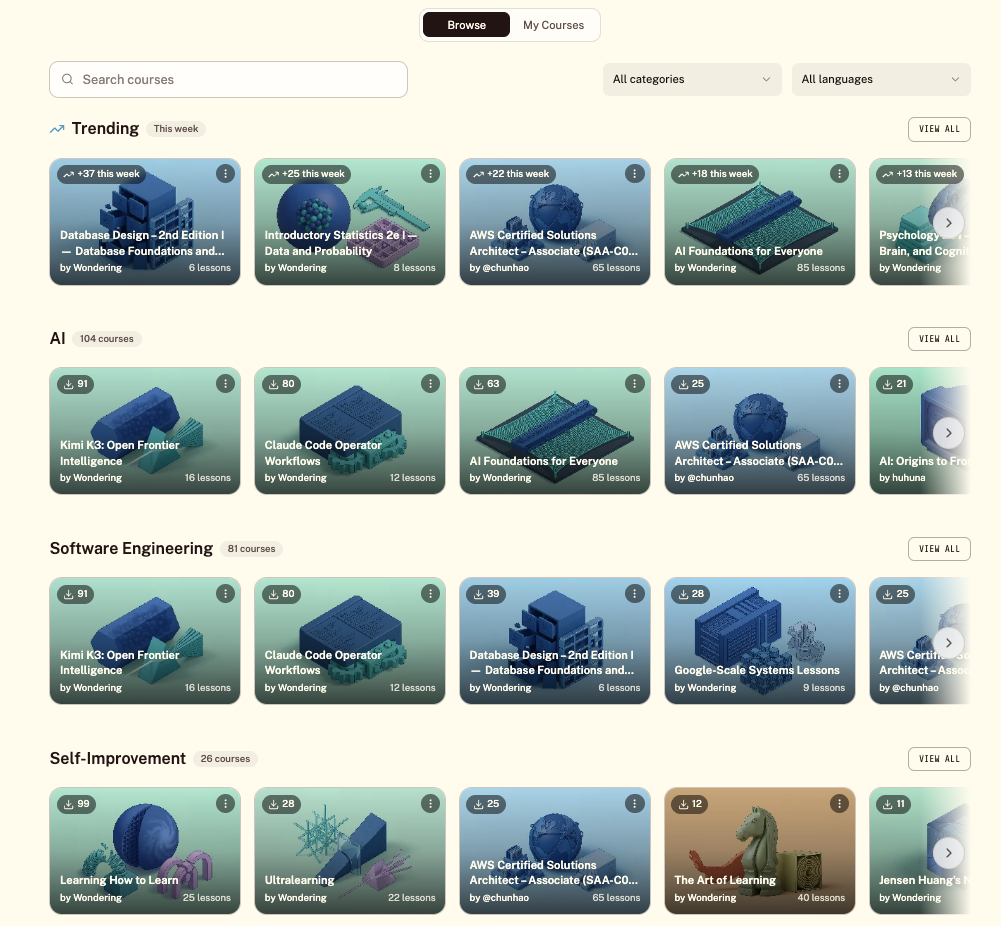Open trending Database Design – 2nd Edition course

point(145,221)
